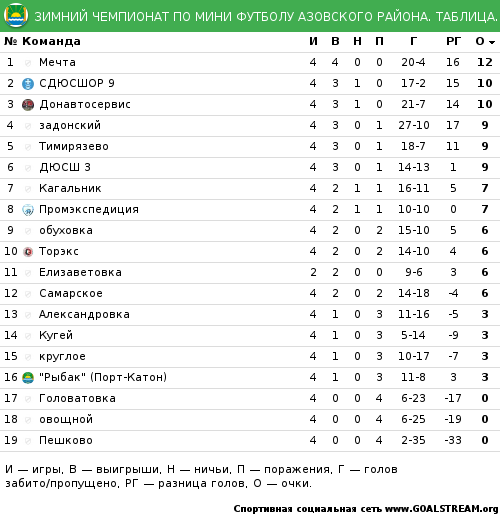Image resolution: width=500 pixels, height=515 pixels.
Task: Click the "Рыбак" (Порт-Катон) team logo
Action: (x=28, y=378)
